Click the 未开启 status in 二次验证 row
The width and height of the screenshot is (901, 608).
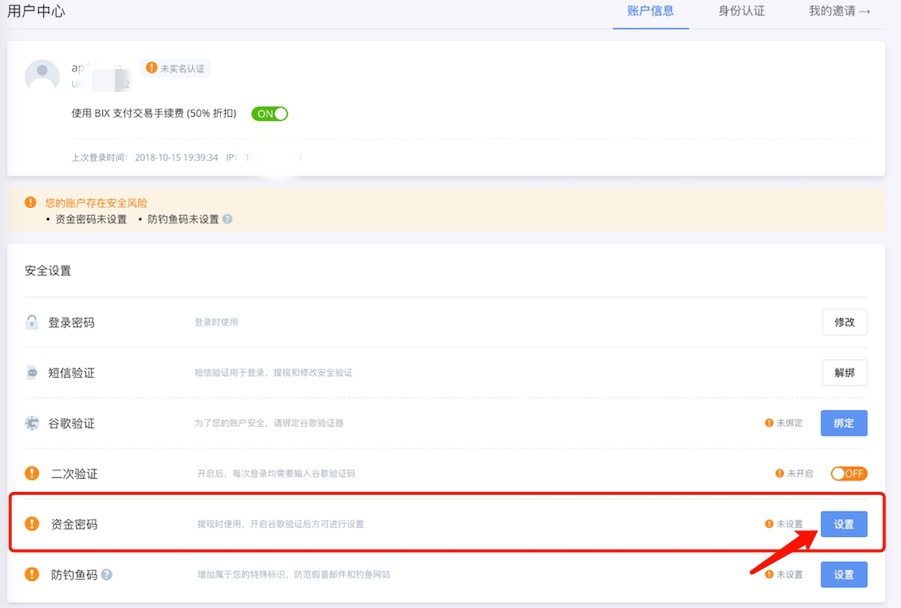[x=794, y=474]
